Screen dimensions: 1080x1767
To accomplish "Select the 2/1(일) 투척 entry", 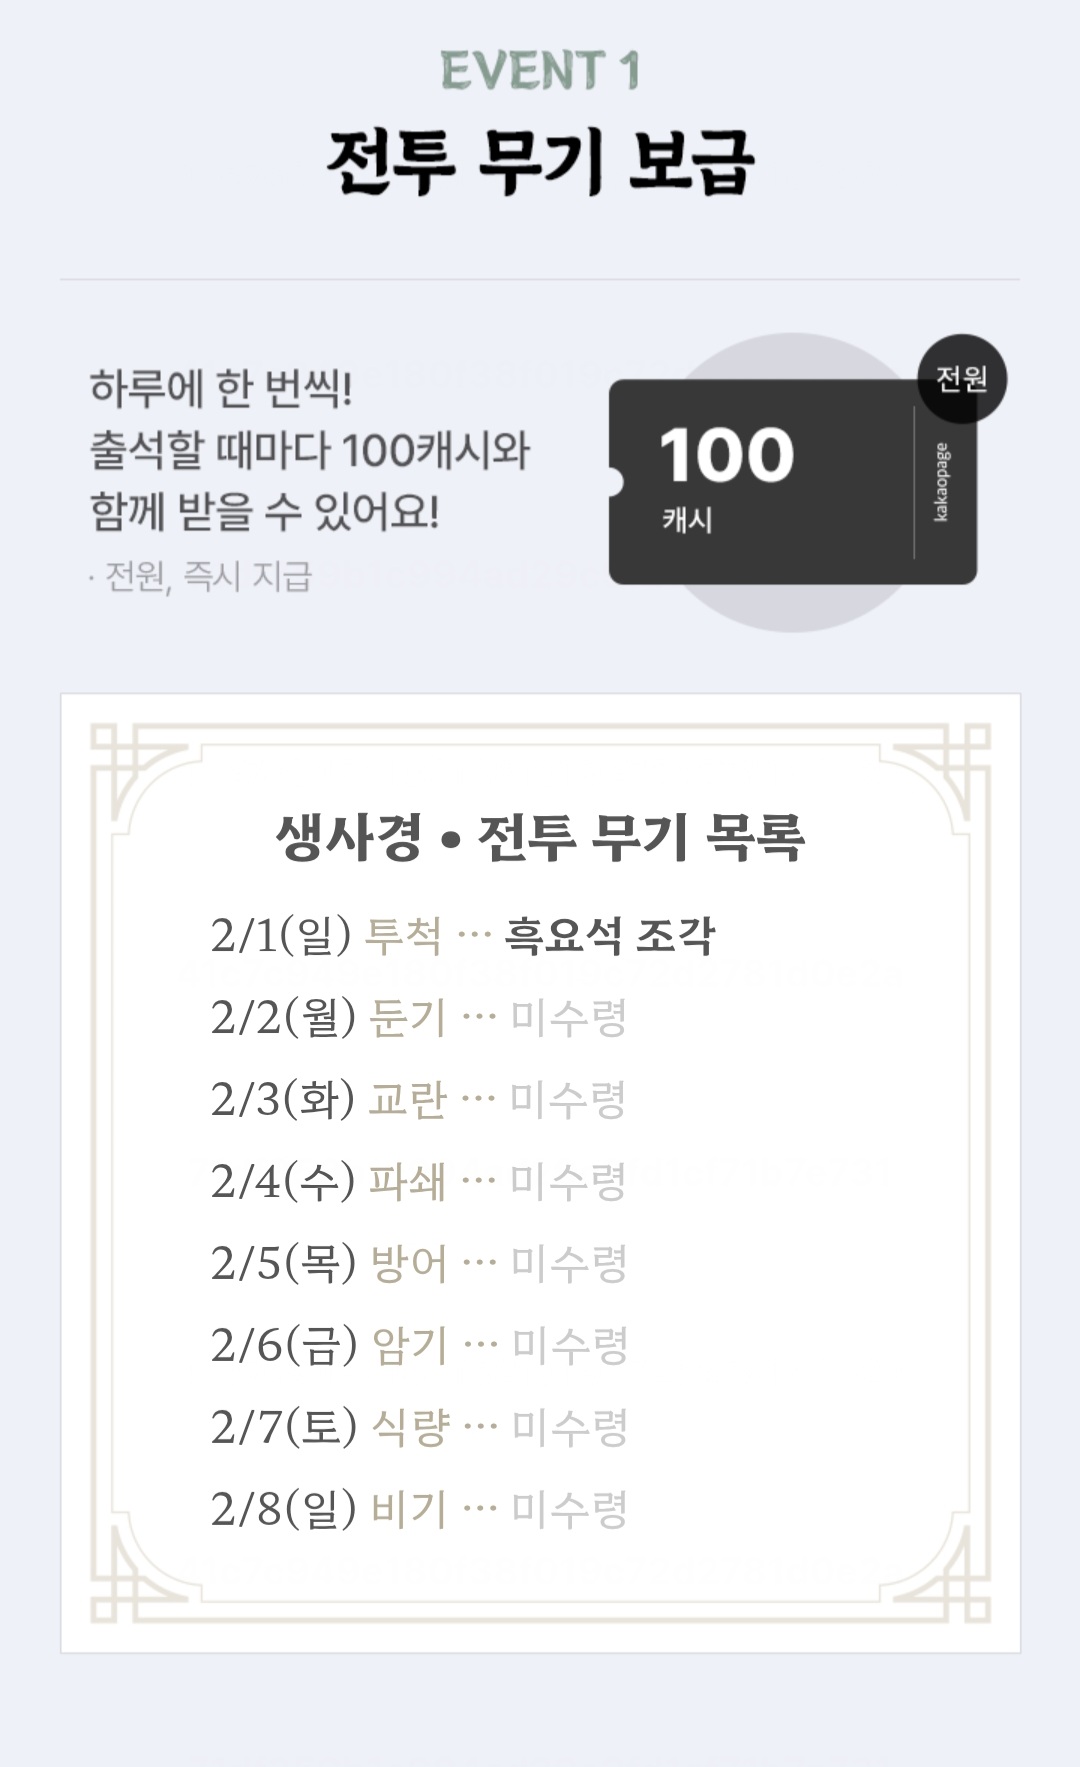I will coord(326,936).
